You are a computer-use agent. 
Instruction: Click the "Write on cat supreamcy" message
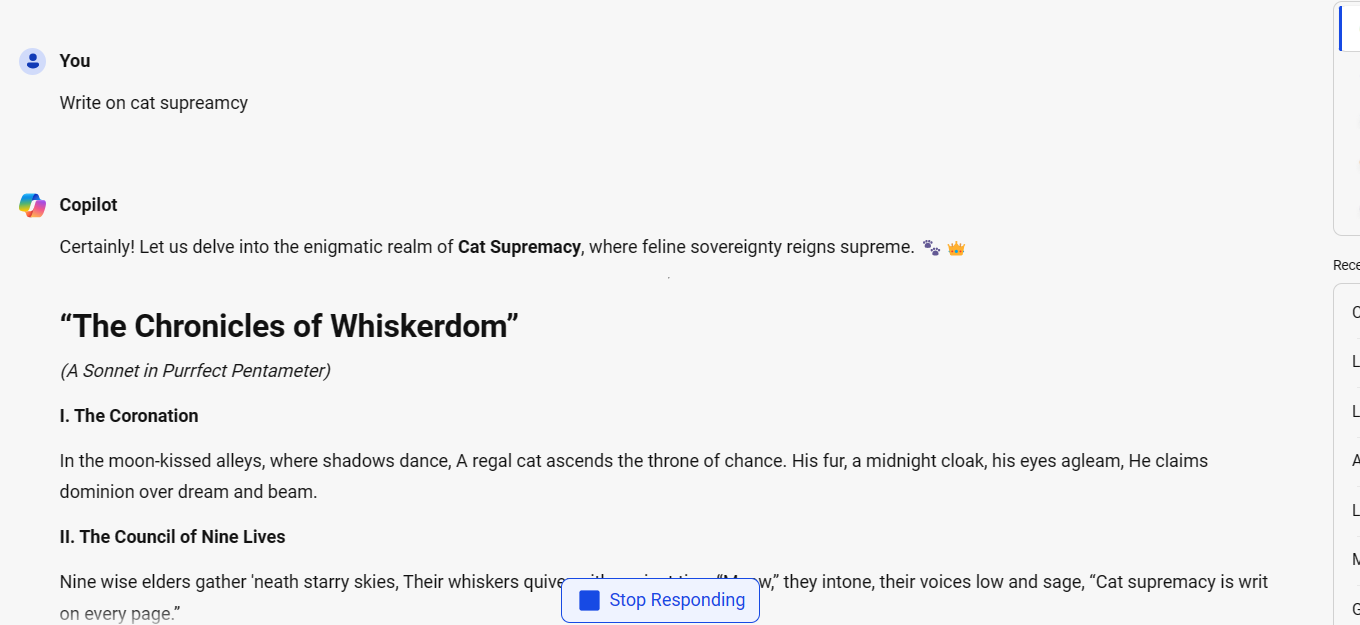(154, 103)
